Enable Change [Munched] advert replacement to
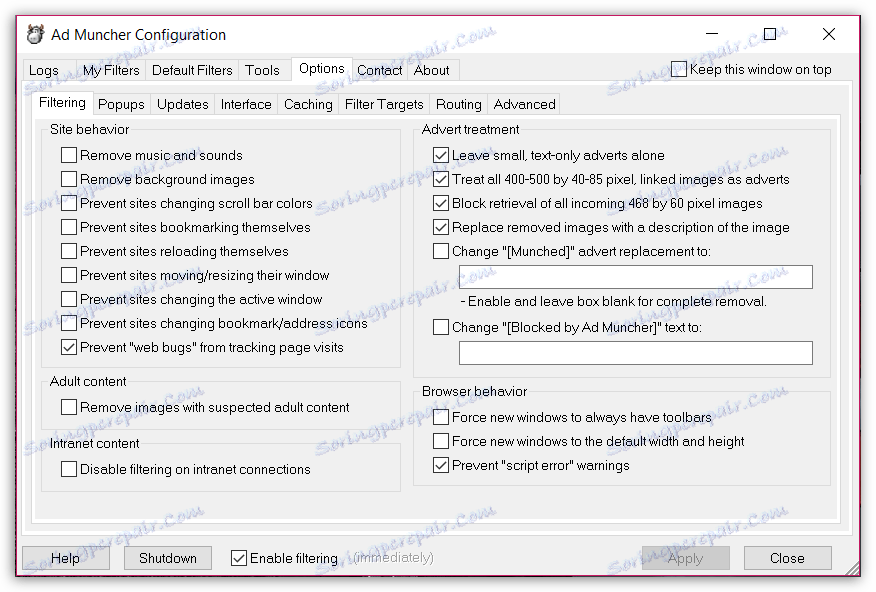Screen dimensions: 876x592 [x=441, y=251]
